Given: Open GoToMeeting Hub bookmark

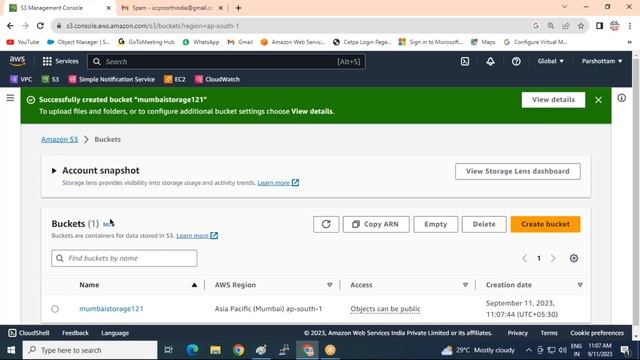Looking at the screenshot, I should tap(146, 42).
